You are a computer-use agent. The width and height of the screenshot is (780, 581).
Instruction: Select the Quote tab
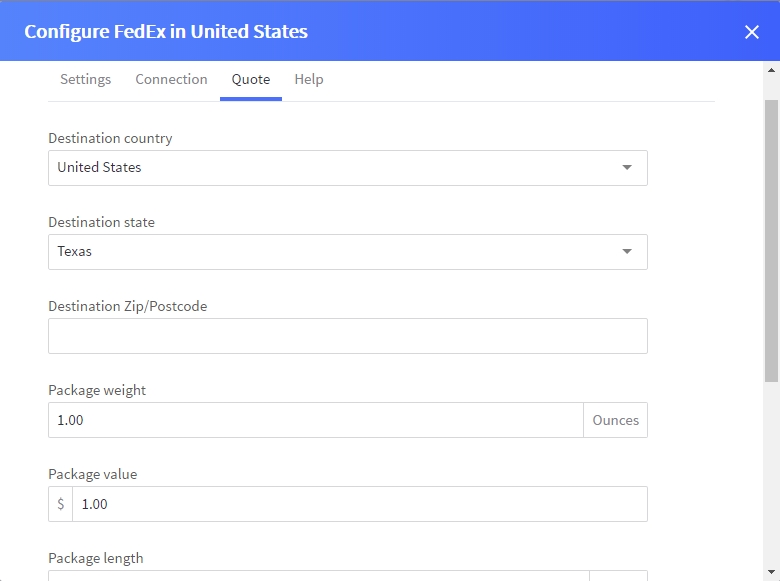click(x=251, y=79)
